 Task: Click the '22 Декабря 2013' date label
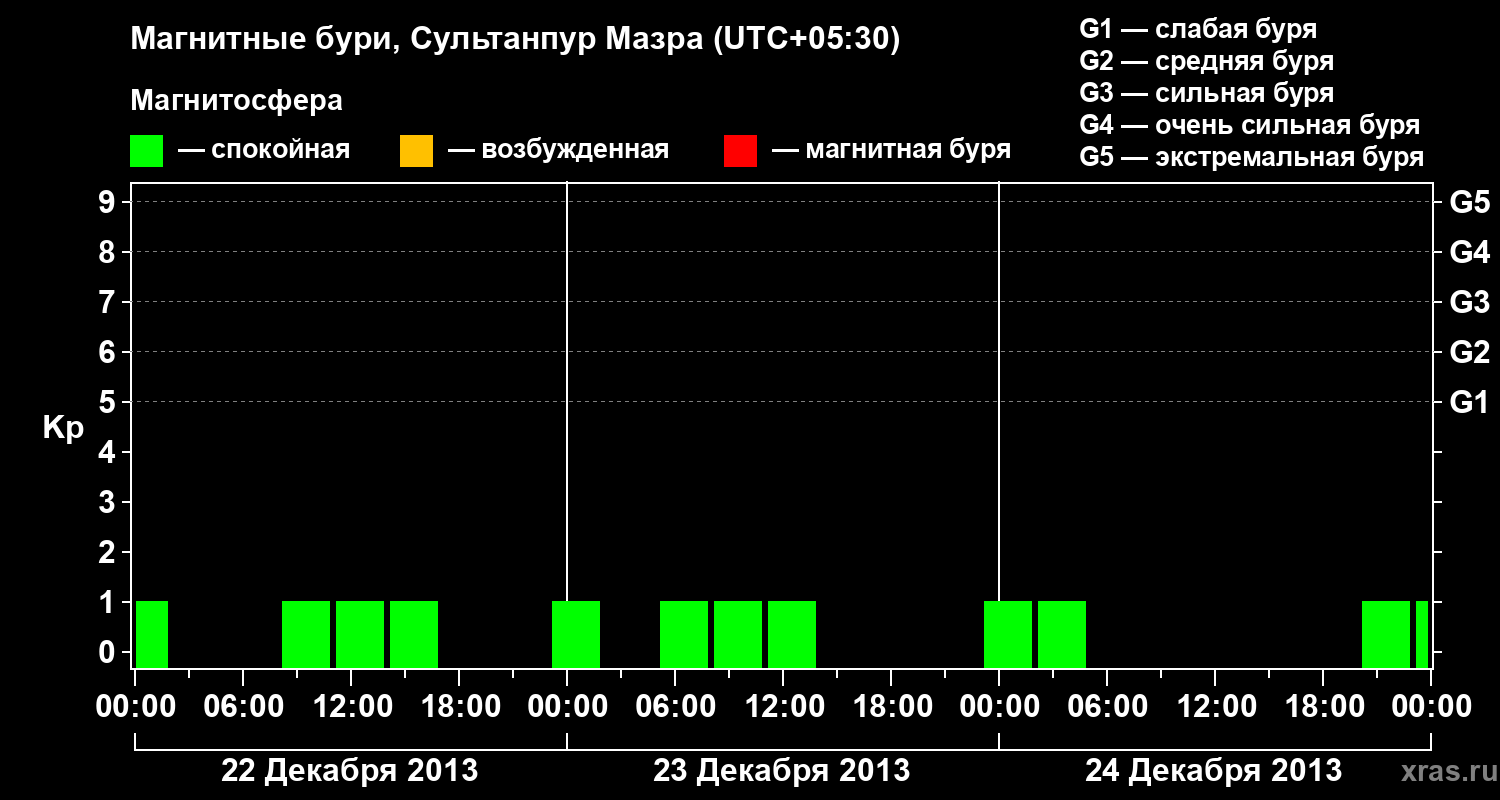click(349, 771)
